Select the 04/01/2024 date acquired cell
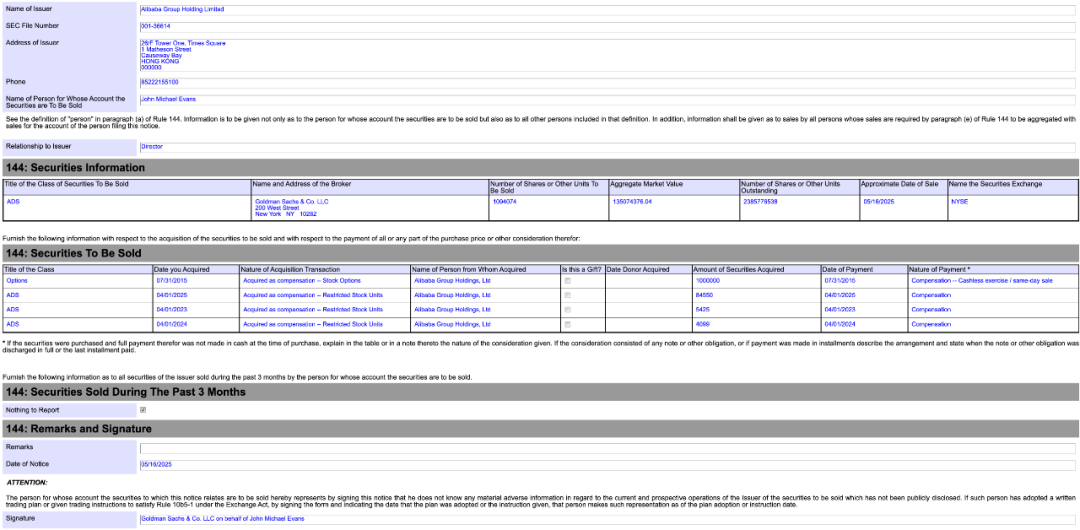Screen dimensions: 1080x530 (196, 324)
